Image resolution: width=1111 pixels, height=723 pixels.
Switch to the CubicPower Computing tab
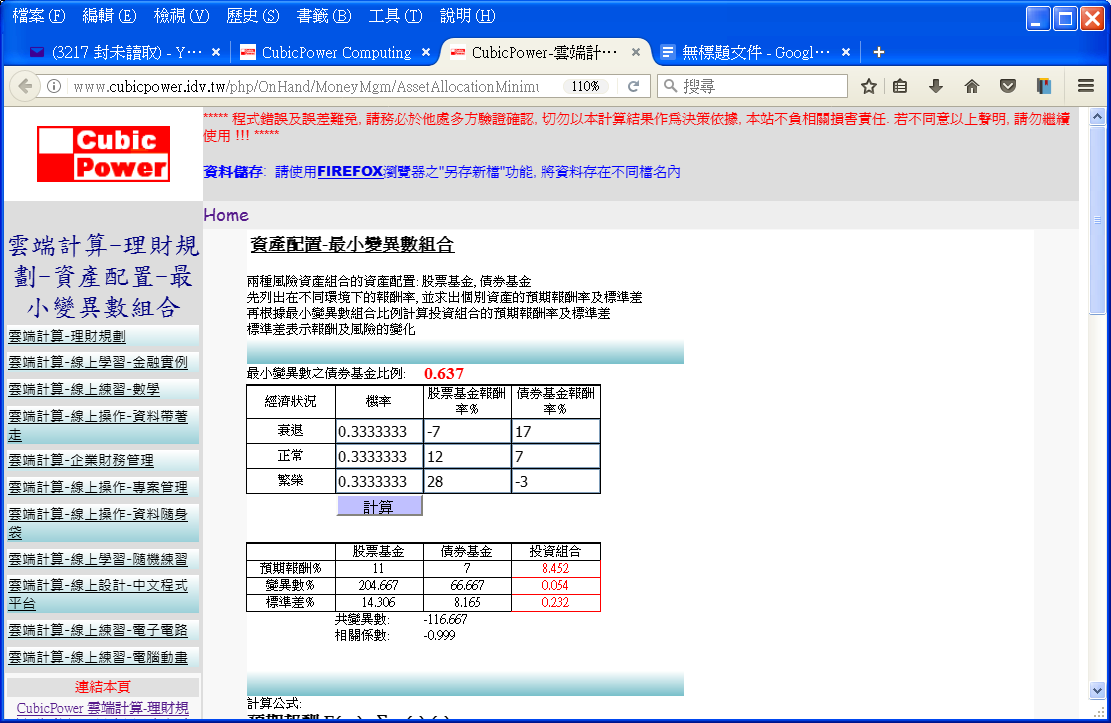pos(336,52)
